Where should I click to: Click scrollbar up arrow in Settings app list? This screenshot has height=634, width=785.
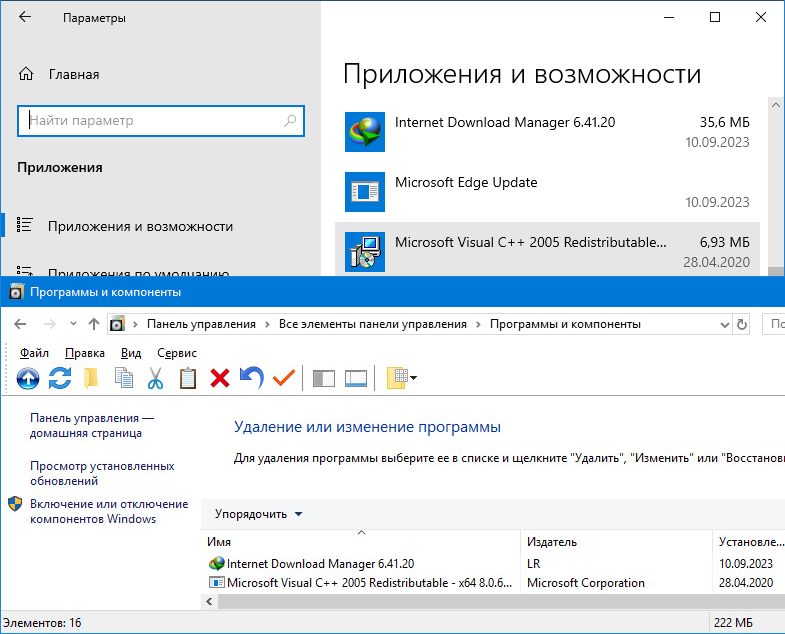coord(775,105)
